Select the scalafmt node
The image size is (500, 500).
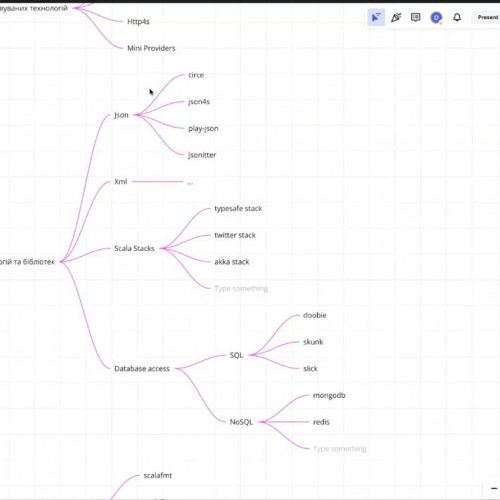pyautogui.click(x=158, y=475)
